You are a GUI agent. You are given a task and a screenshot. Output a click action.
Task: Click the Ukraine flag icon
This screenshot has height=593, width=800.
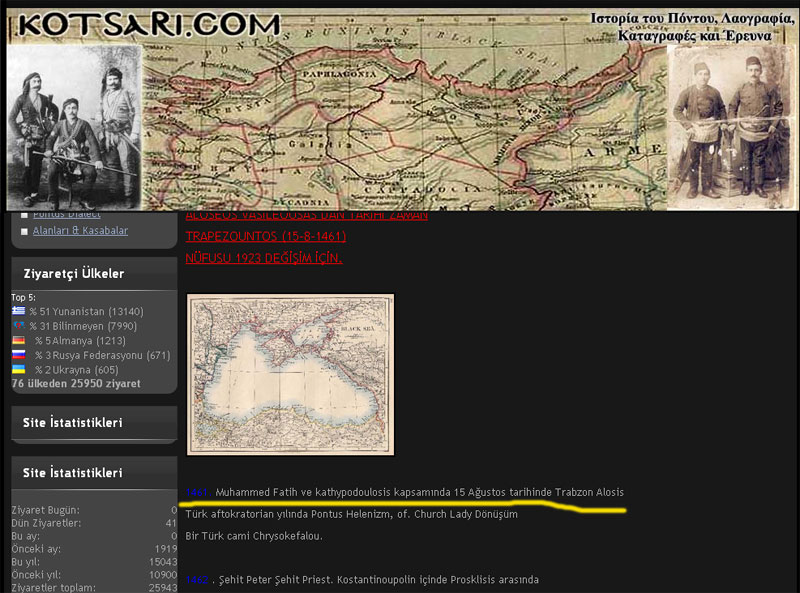tap(18, 370)
